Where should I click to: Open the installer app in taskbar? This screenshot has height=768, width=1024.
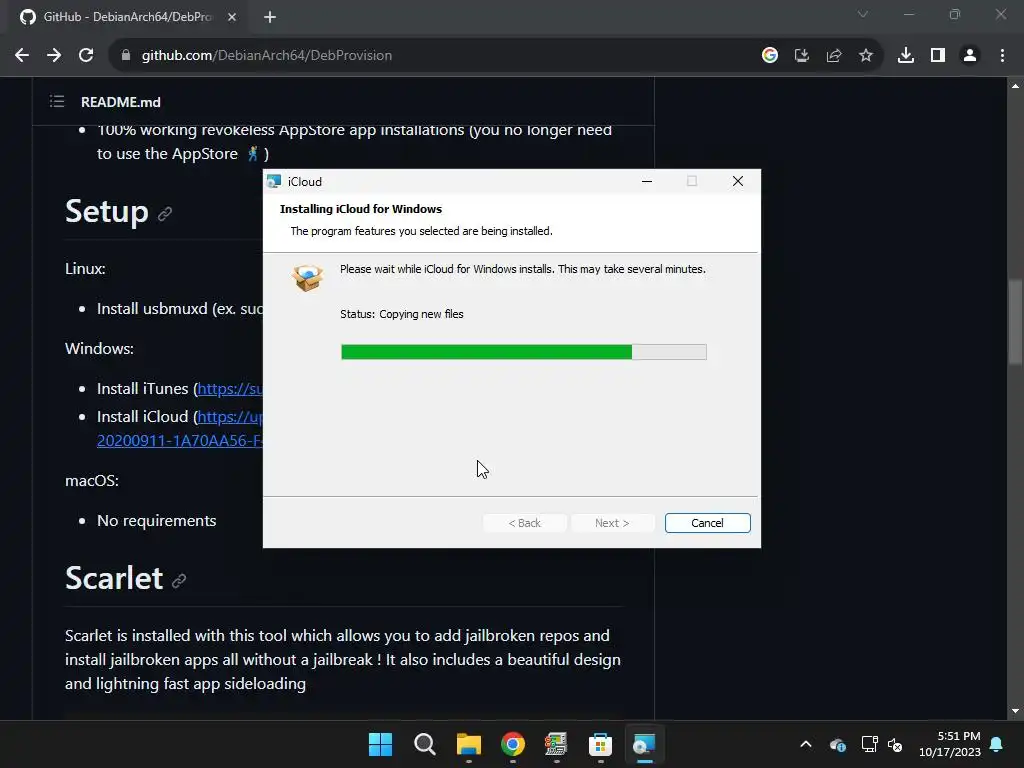pos(645,744)
